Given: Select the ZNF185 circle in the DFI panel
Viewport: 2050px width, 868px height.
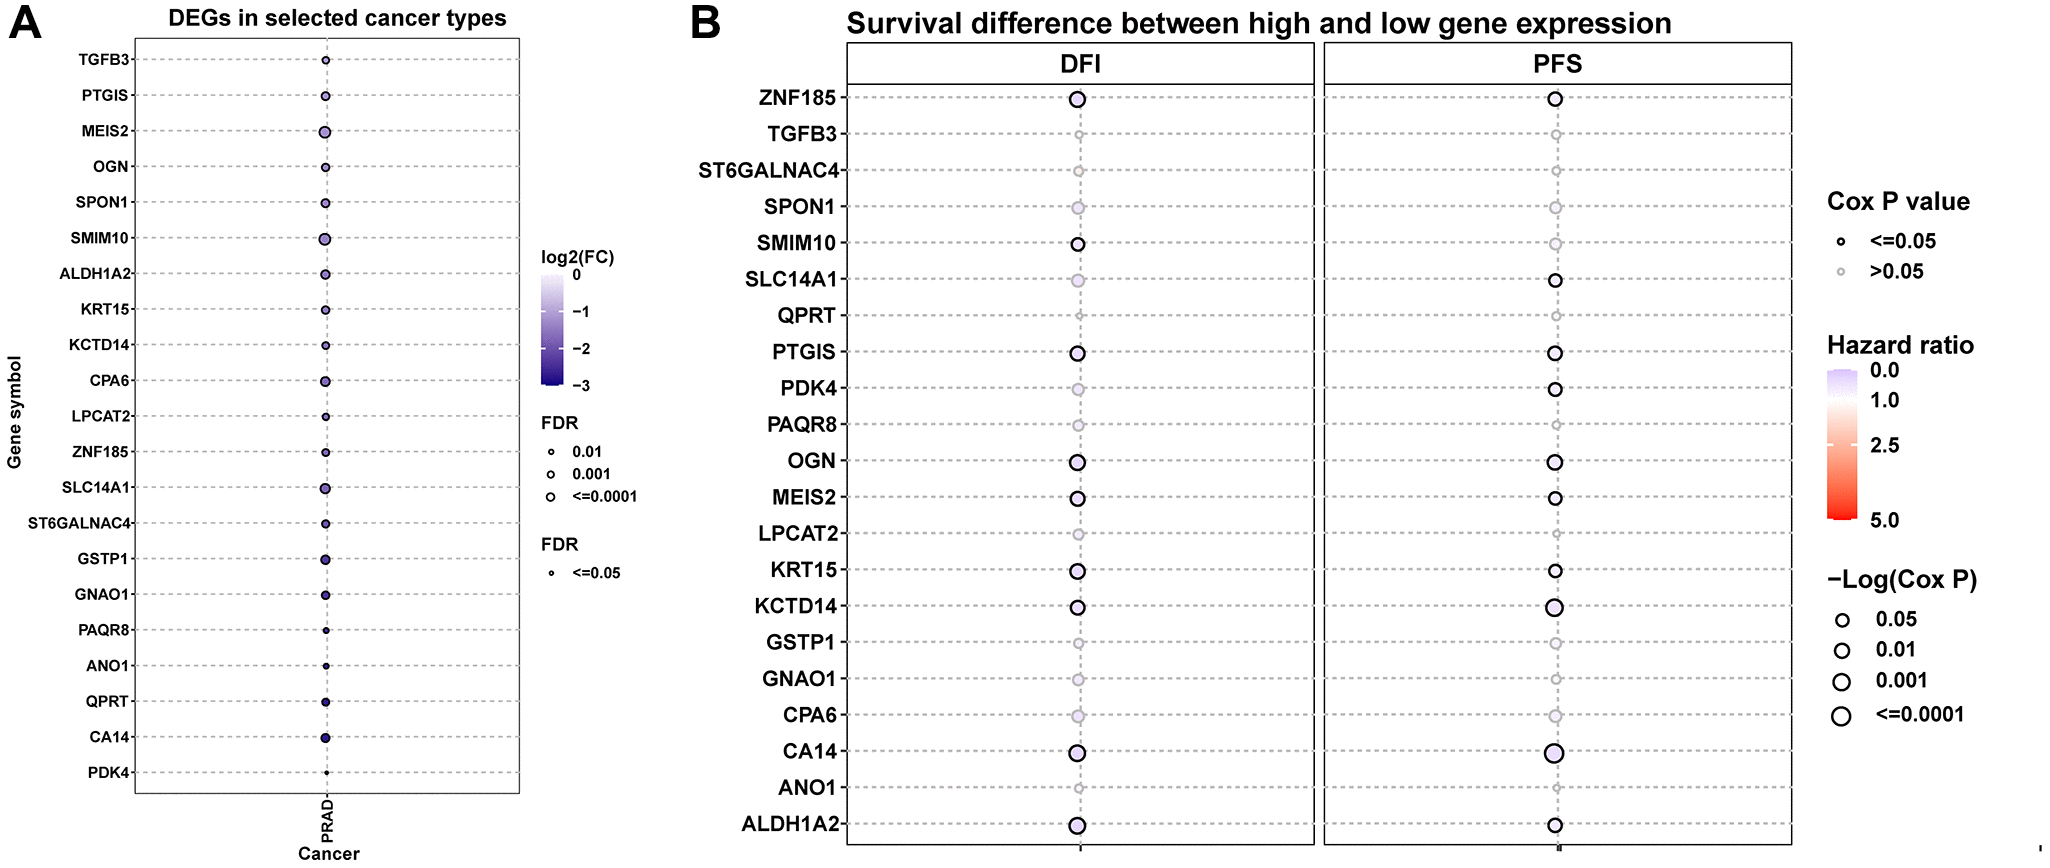Looking at the screenshot, I should click(x=1077, y=99).
